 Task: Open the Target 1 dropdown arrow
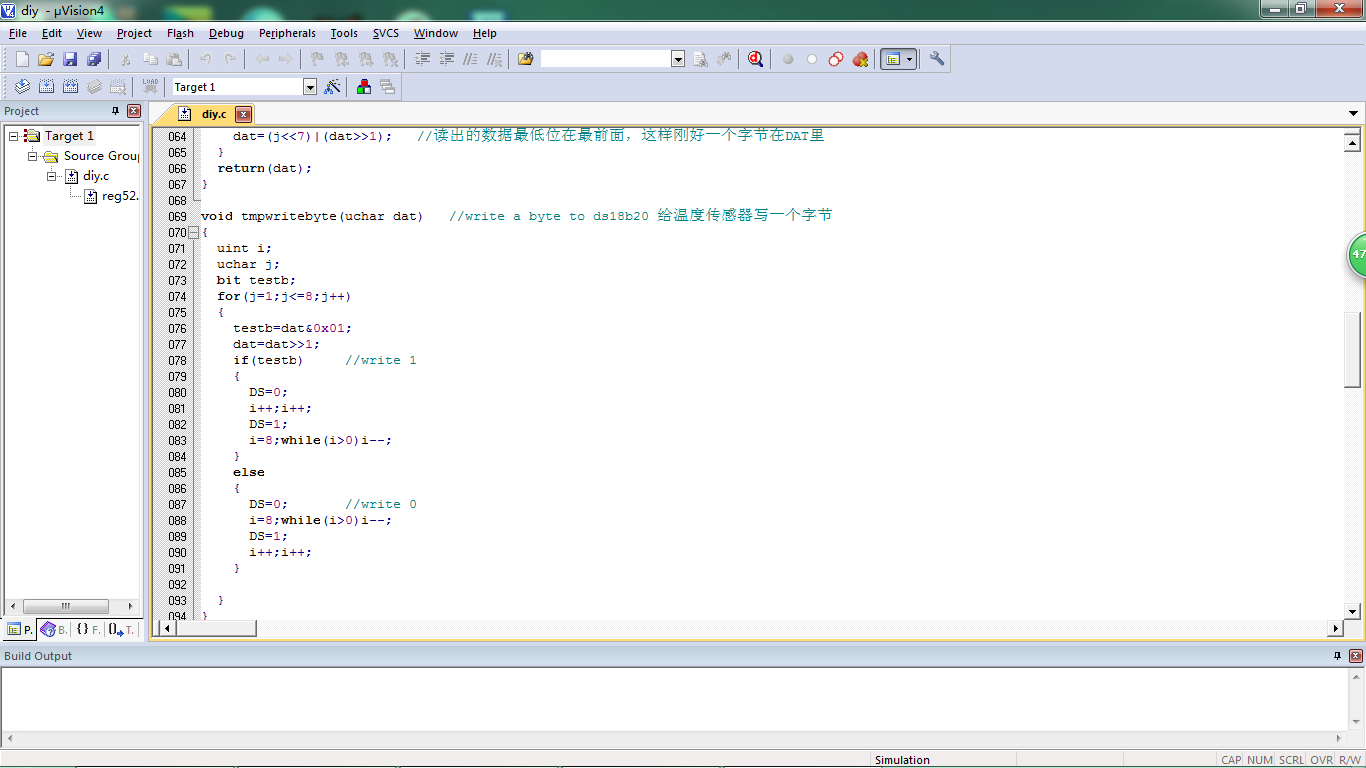310,87
